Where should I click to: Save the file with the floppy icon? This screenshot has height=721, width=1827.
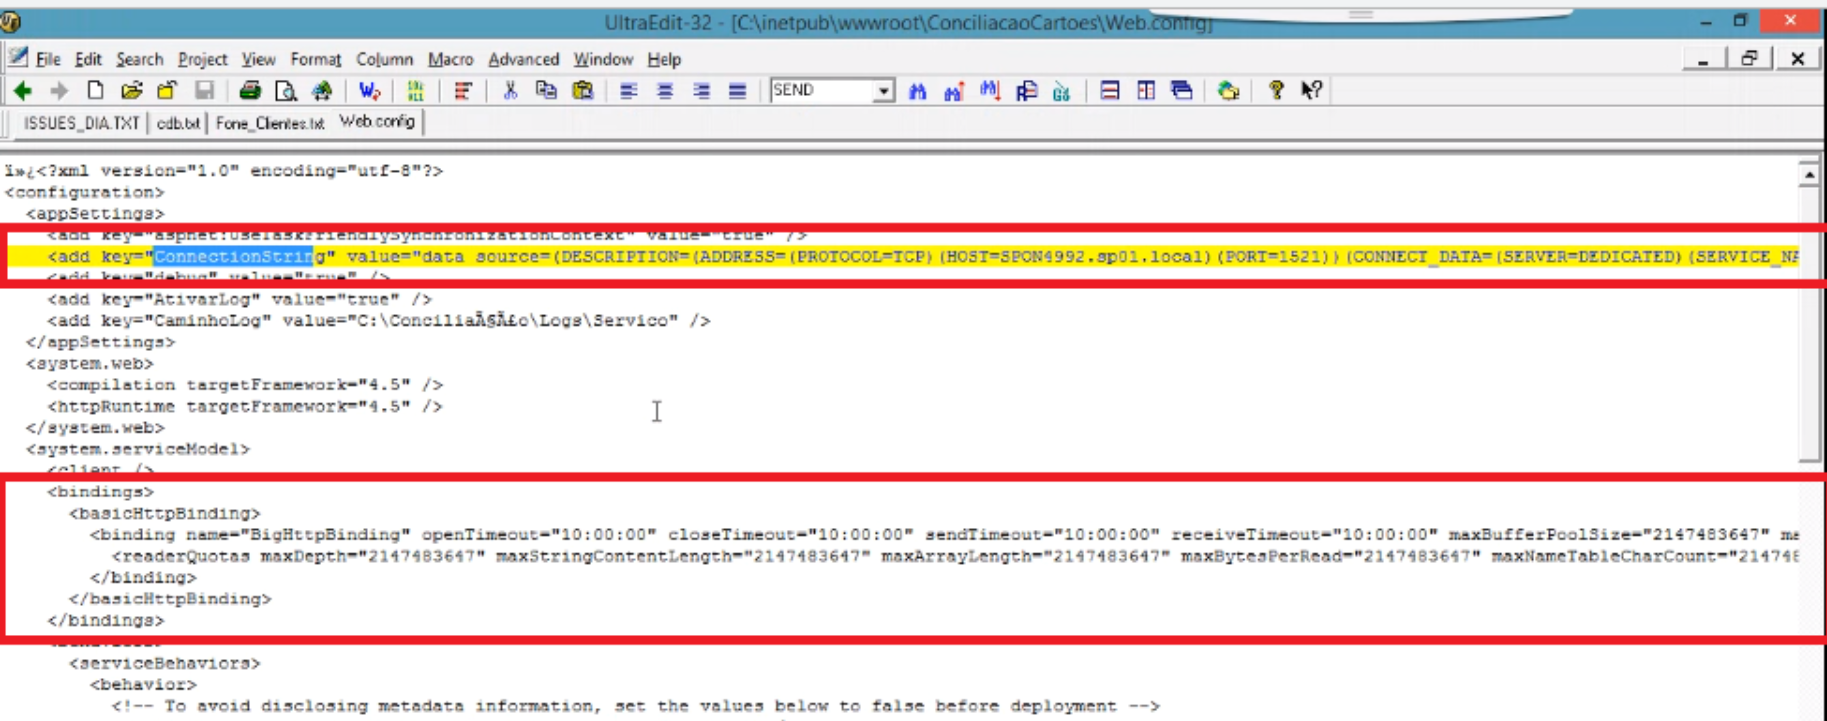(204, 91)
